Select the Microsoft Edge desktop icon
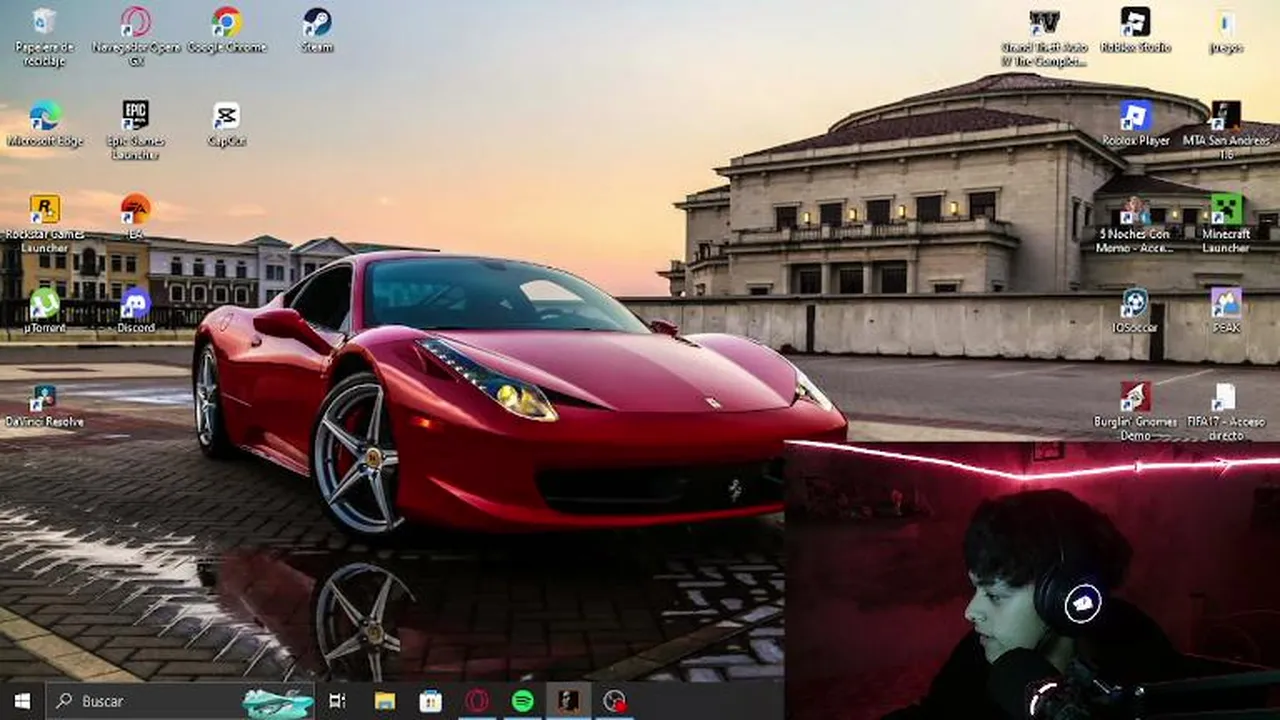This screenshot has height=720, width=1280. click(x=44, y=124)
